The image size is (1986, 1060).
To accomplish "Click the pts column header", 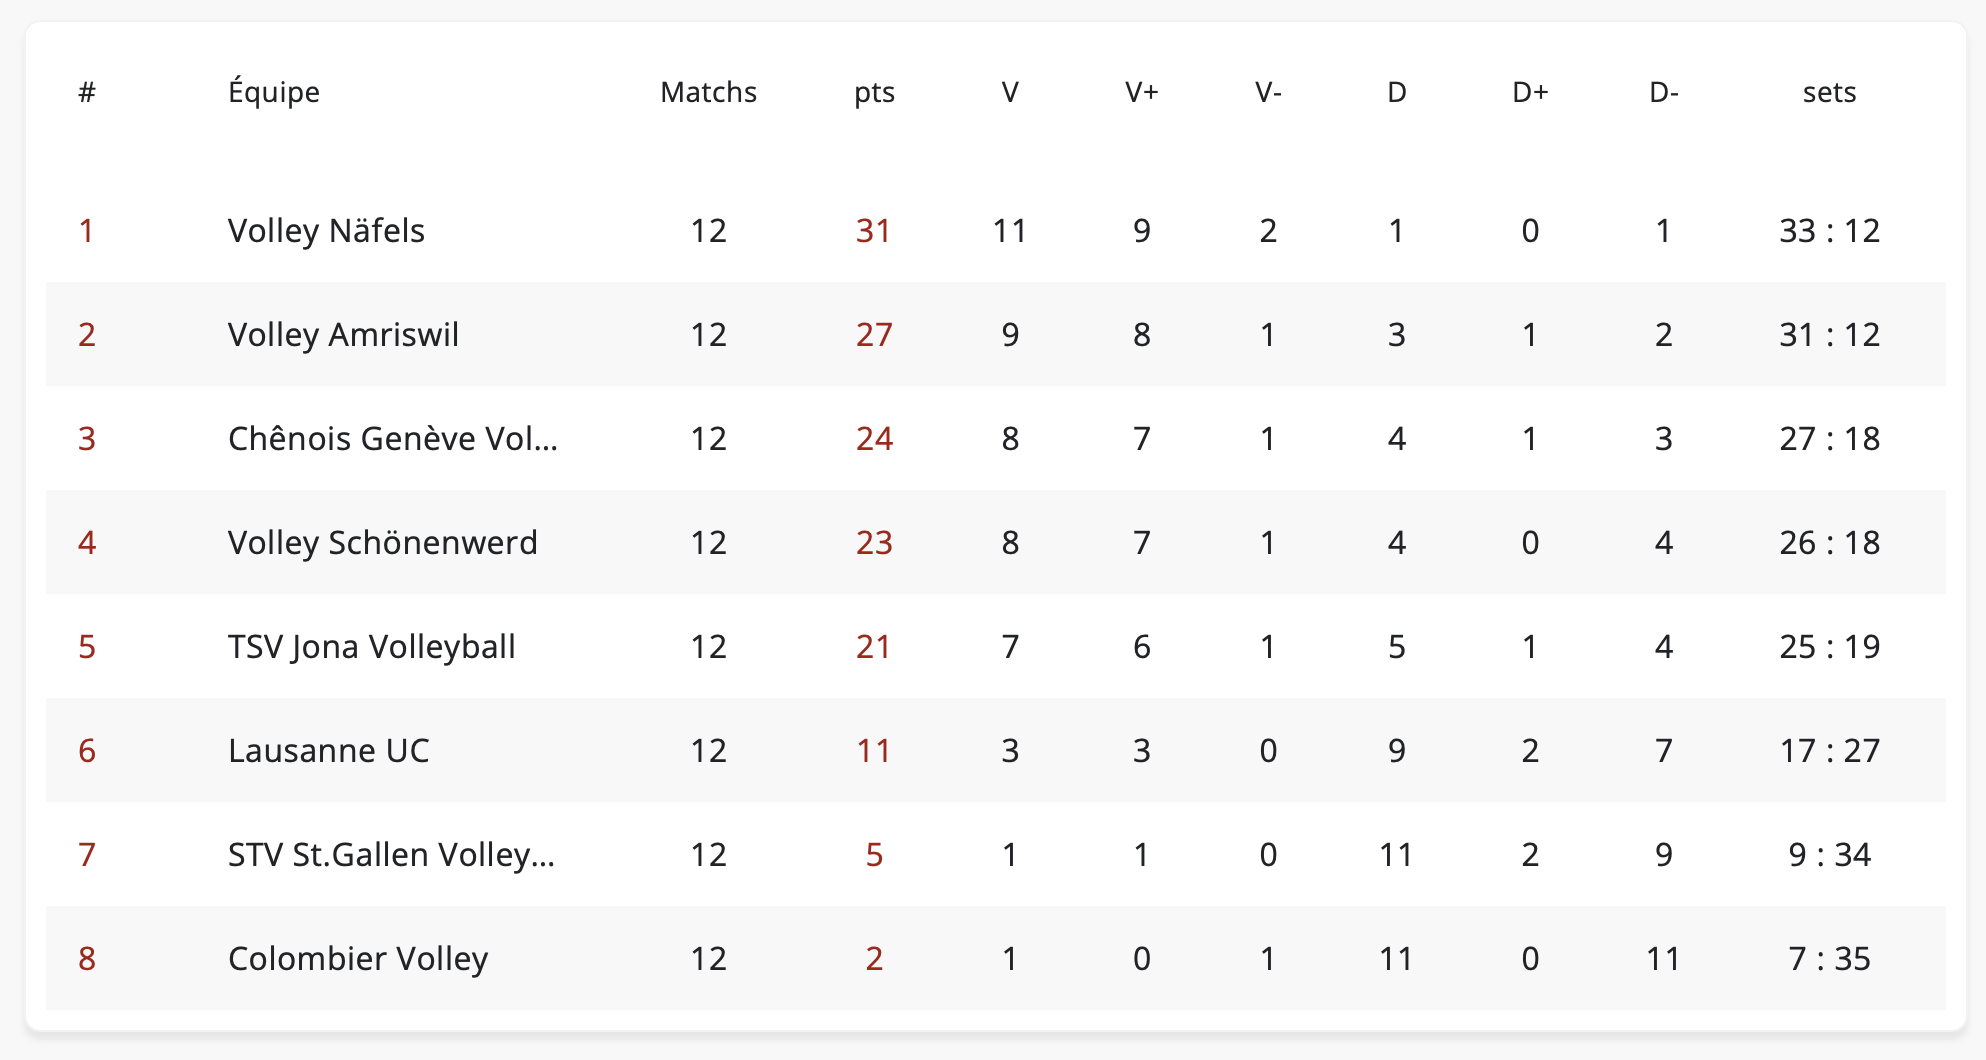I will click(874, 92).
